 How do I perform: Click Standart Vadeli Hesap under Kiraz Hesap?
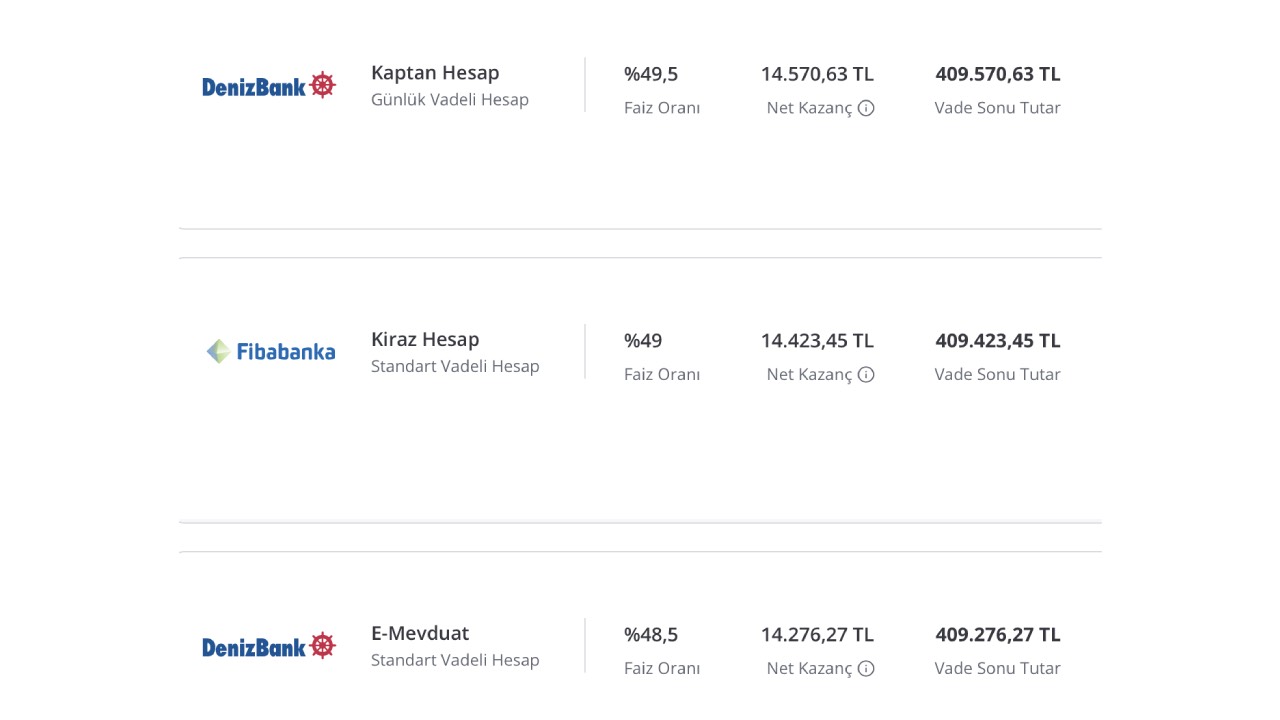[x=455, y=366]
